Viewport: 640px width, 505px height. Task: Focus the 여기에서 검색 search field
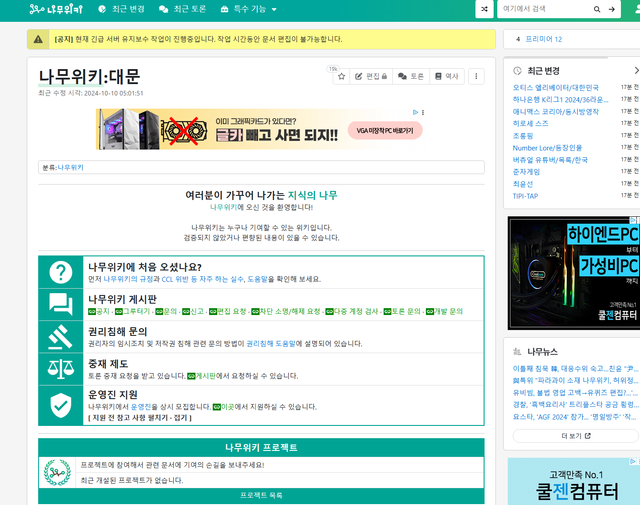click(x=544, y=9)
